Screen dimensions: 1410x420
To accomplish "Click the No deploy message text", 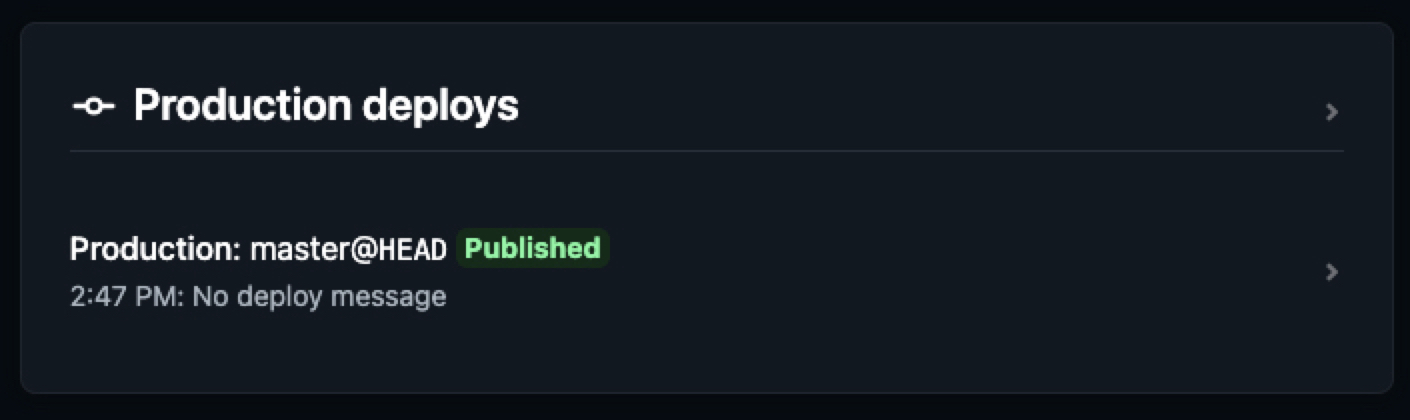I will click(x=319, y=297).
